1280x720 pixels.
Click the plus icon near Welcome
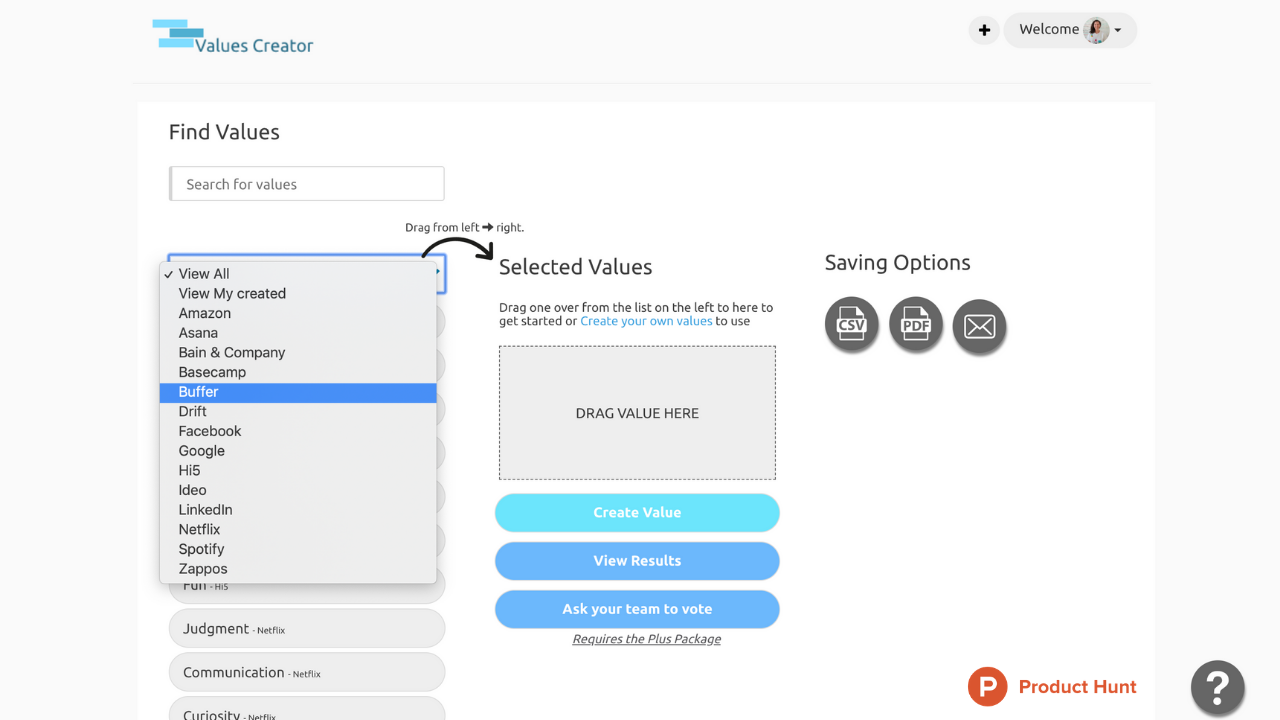pos(983,30)
